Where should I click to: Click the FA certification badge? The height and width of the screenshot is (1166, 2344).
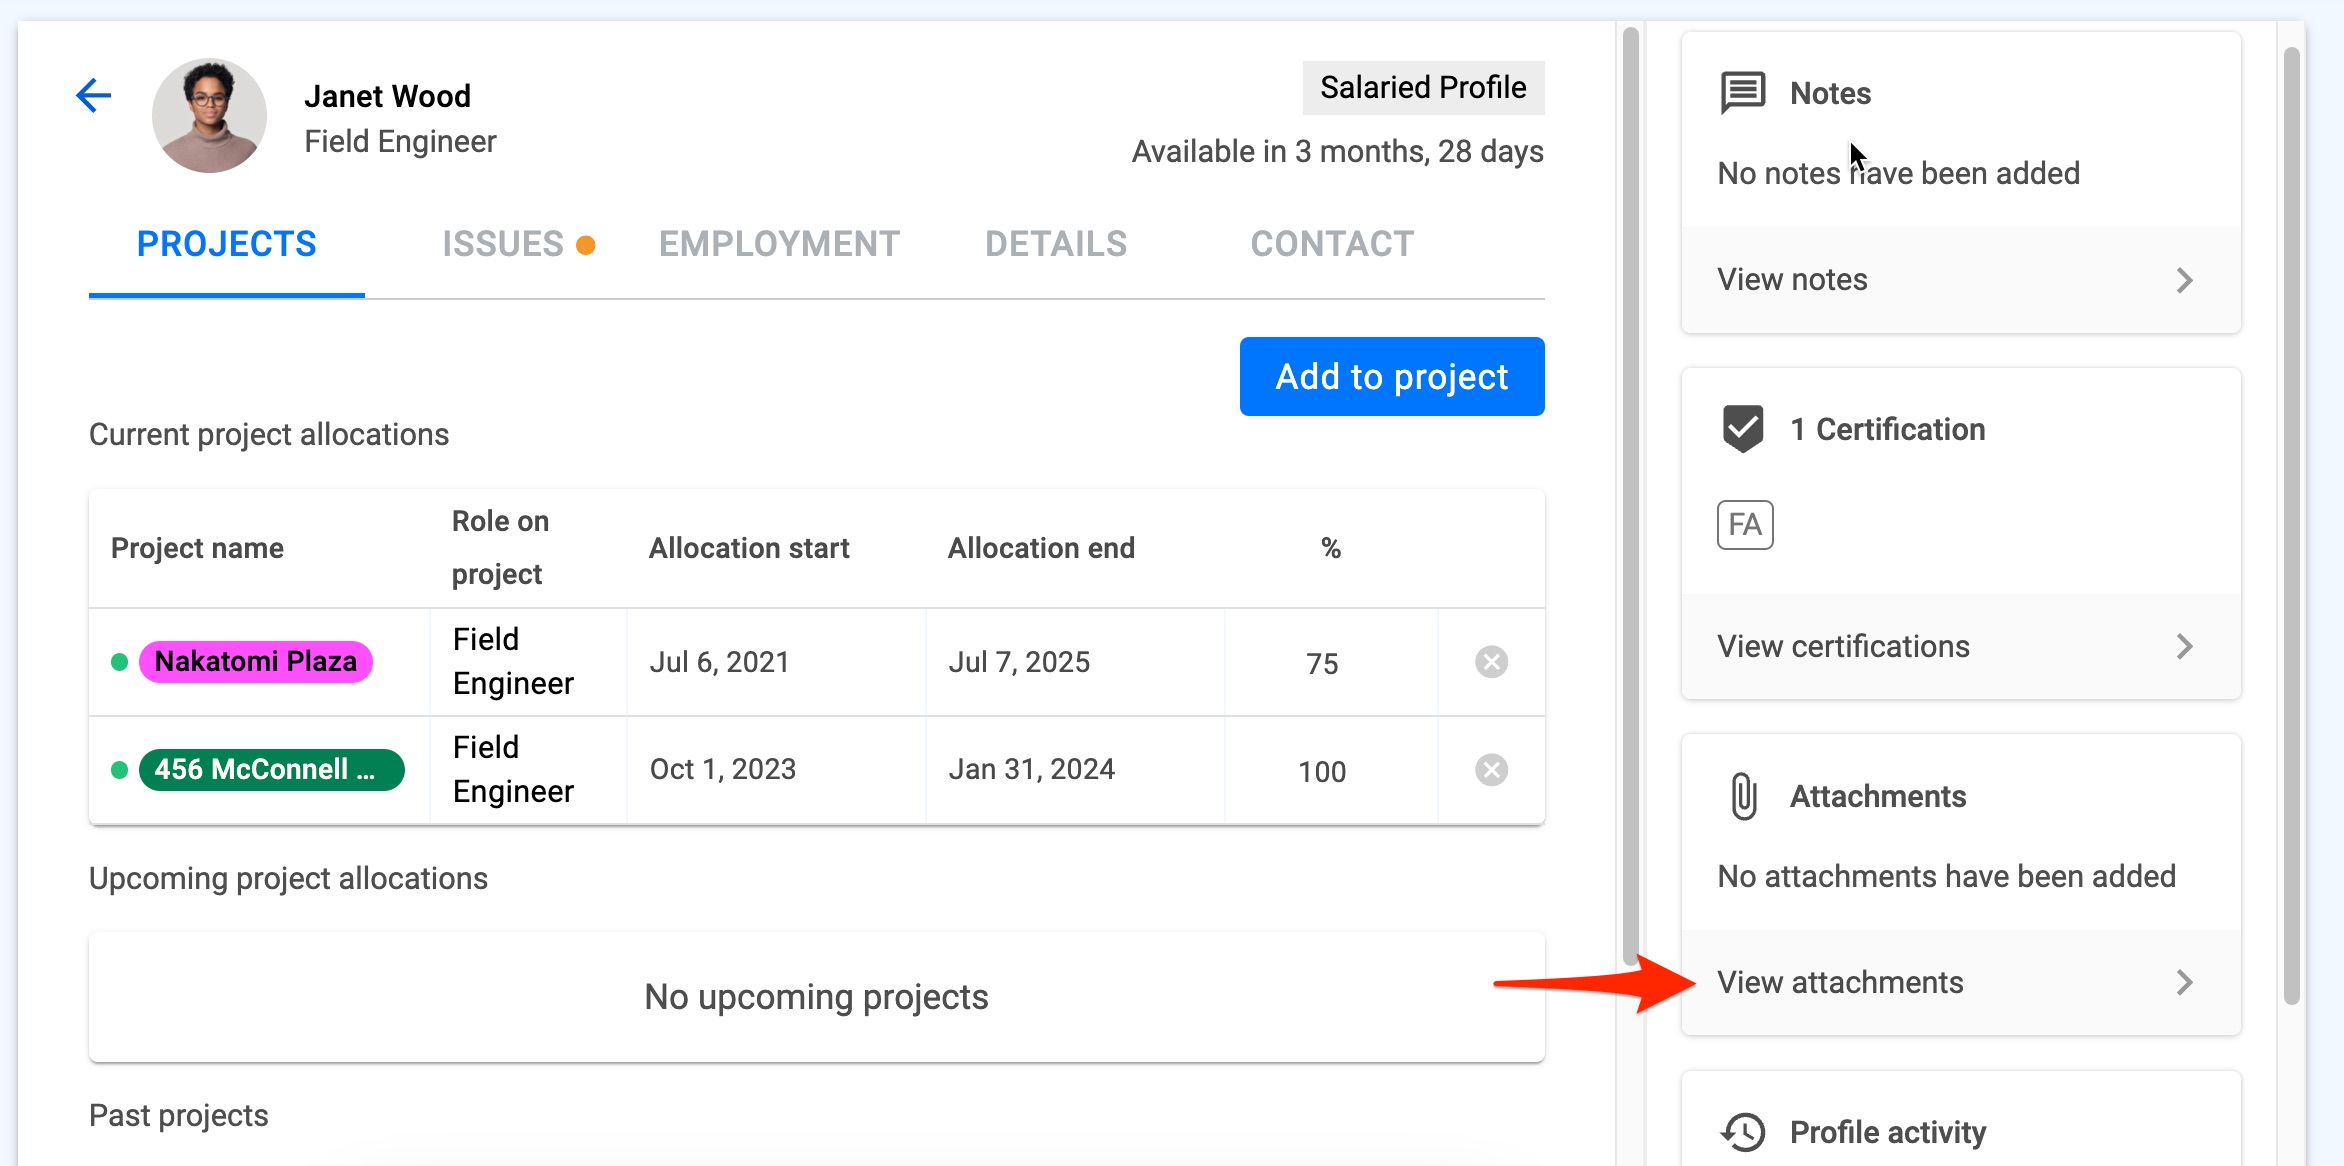1745,525
